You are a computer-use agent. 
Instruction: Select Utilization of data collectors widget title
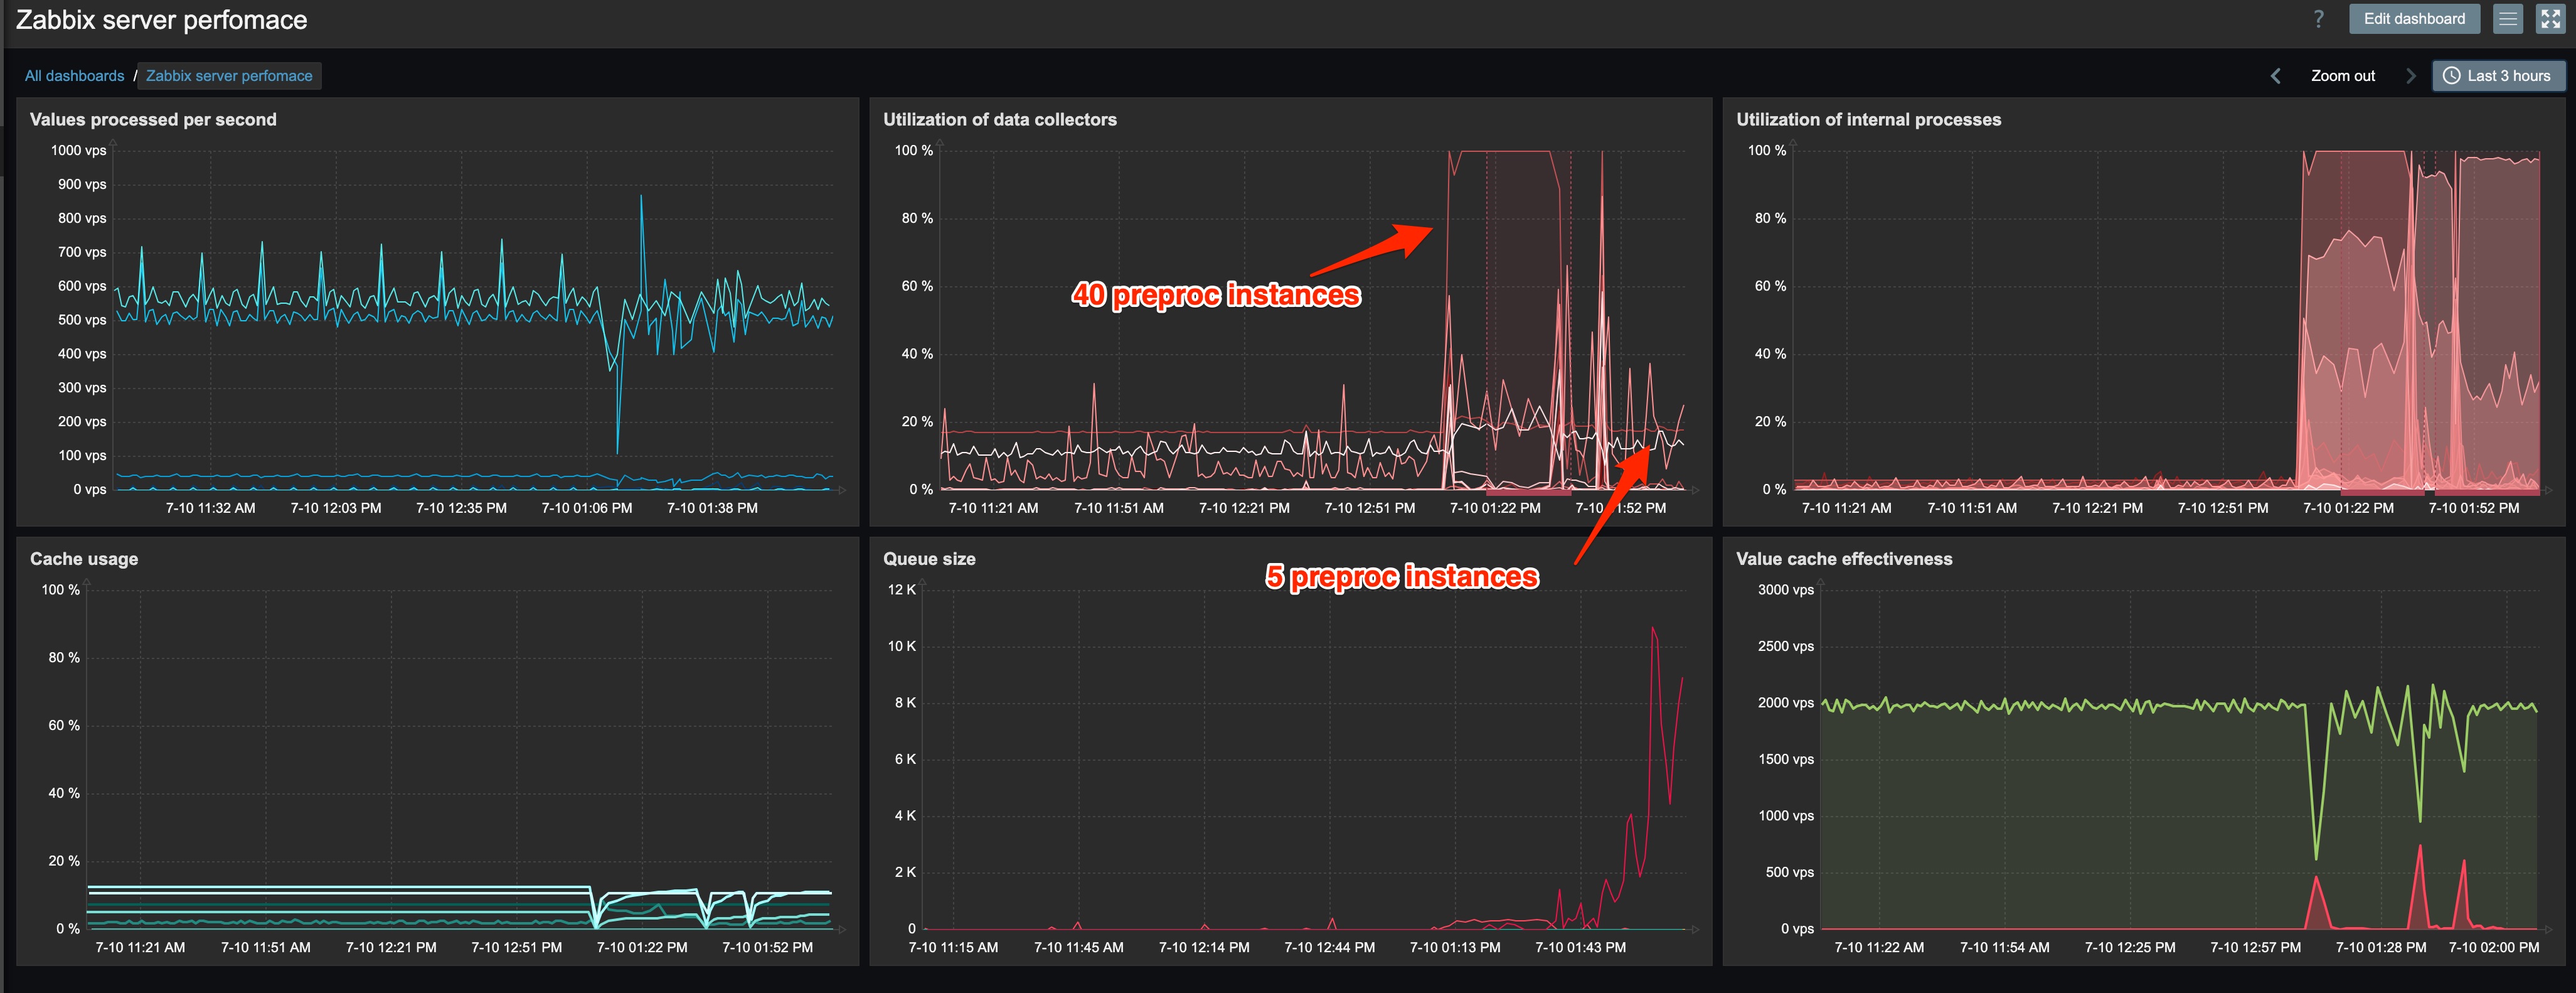[999, 119]
